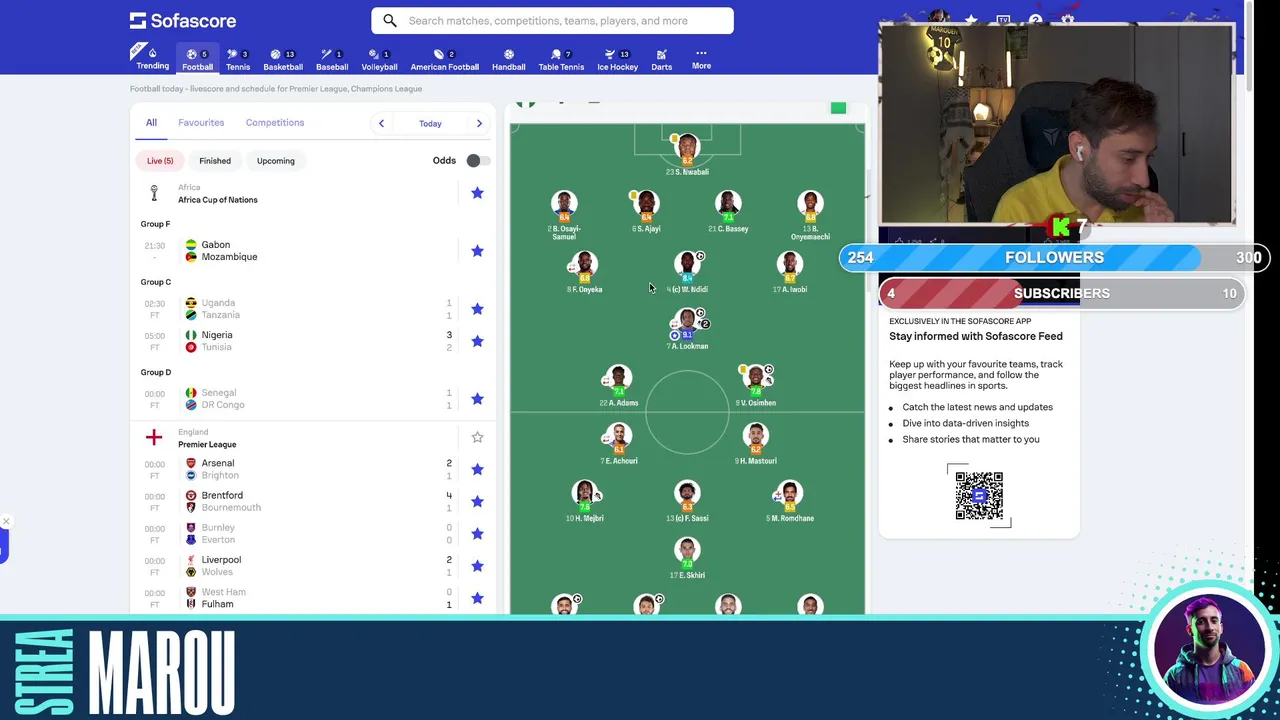
Task: Open Darts section
Action: [661, 59]
